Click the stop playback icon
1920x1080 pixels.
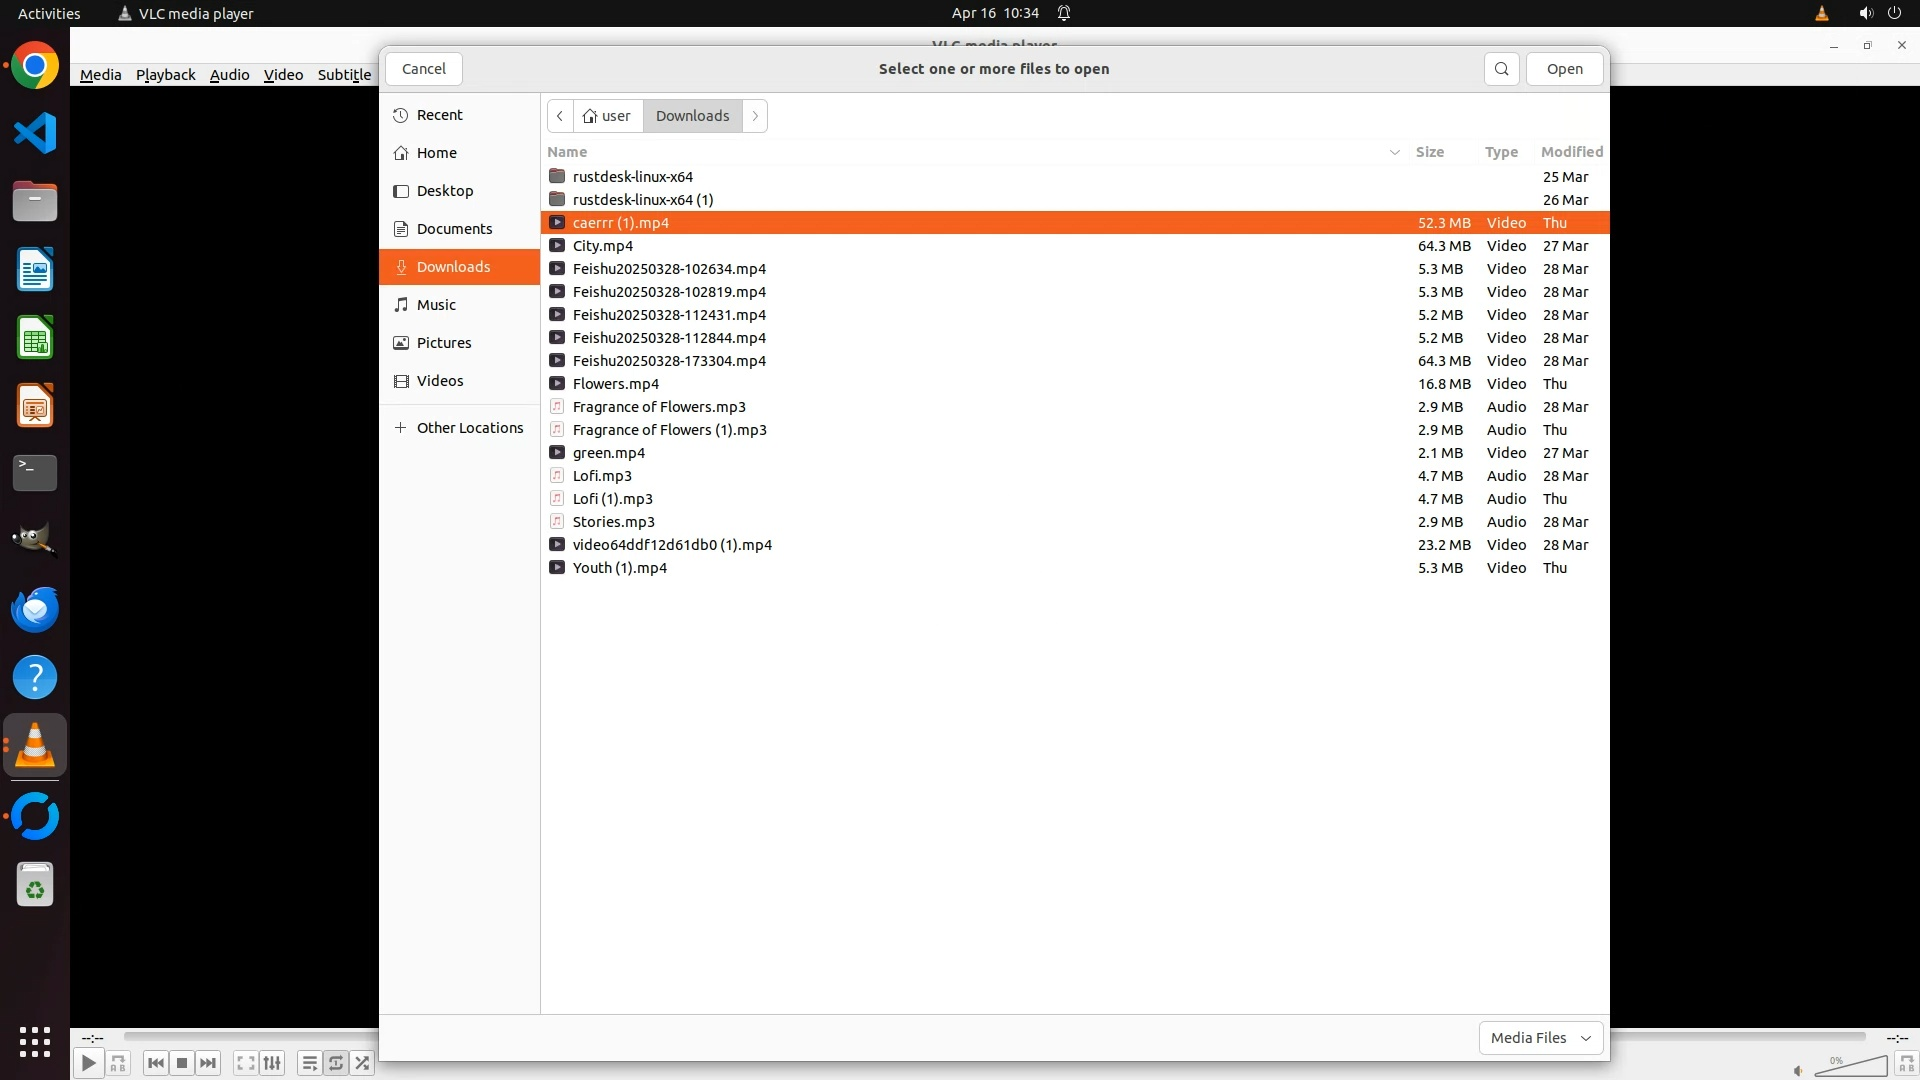(x=182, y=1063)
